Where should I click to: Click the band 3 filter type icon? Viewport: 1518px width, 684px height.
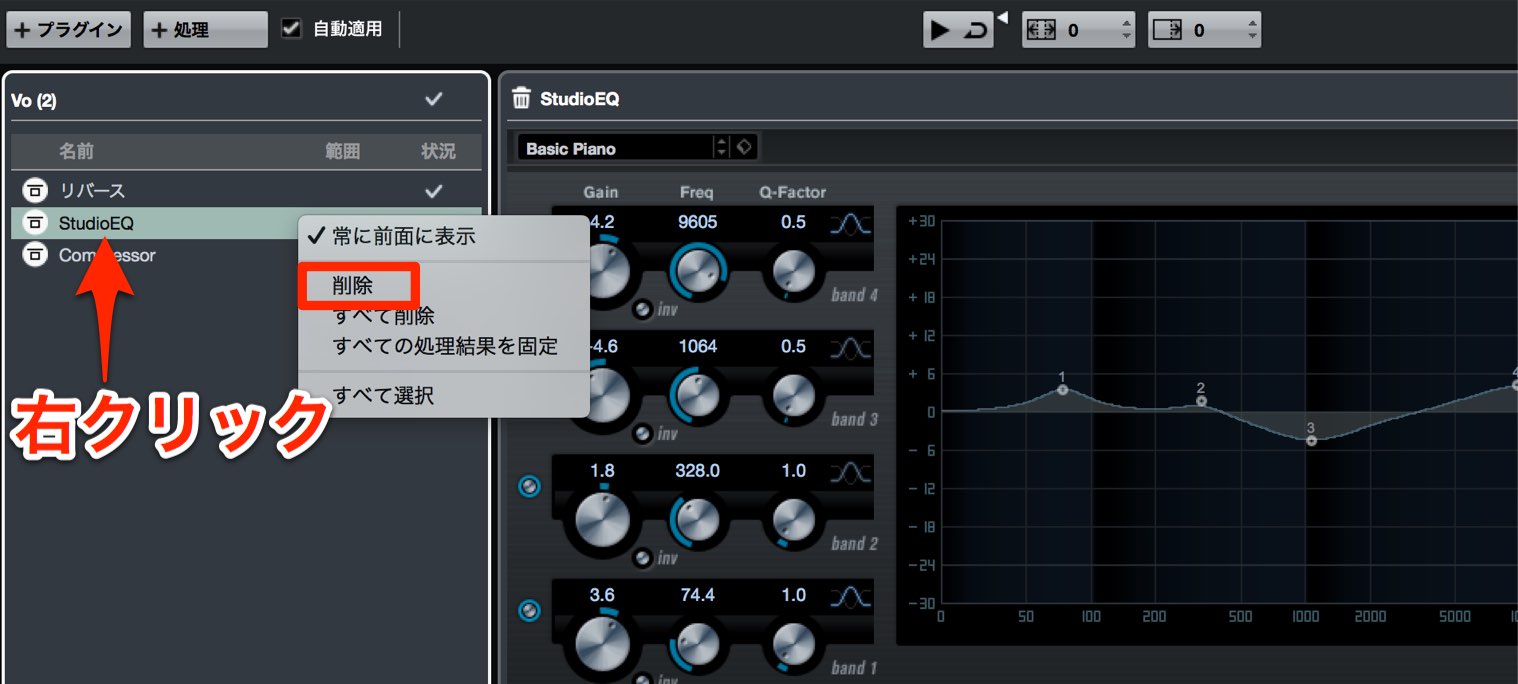click(x=851, y=347)
